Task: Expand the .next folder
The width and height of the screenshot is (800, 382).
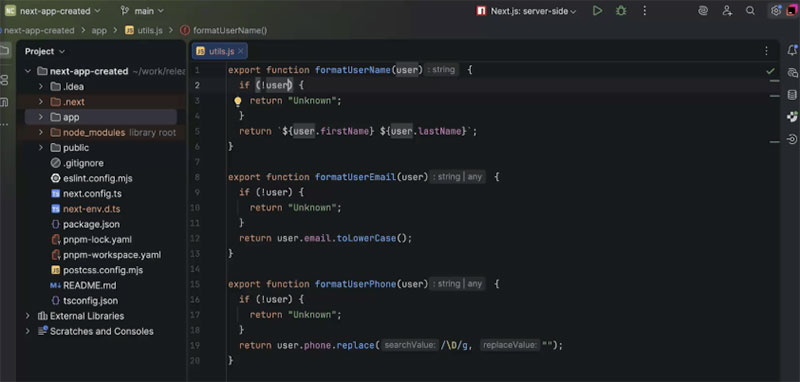Action: (40, 102)
